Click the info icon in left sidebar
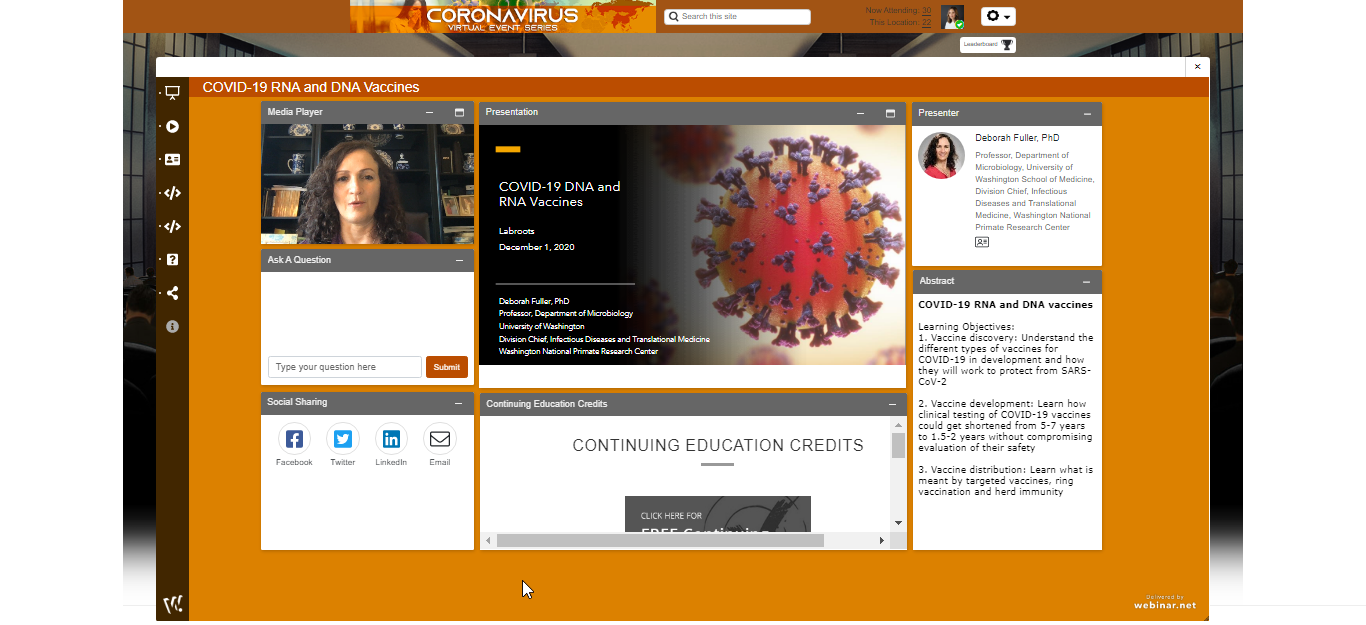Screen dimensions: 1366x625 click(x=172, y=327)
